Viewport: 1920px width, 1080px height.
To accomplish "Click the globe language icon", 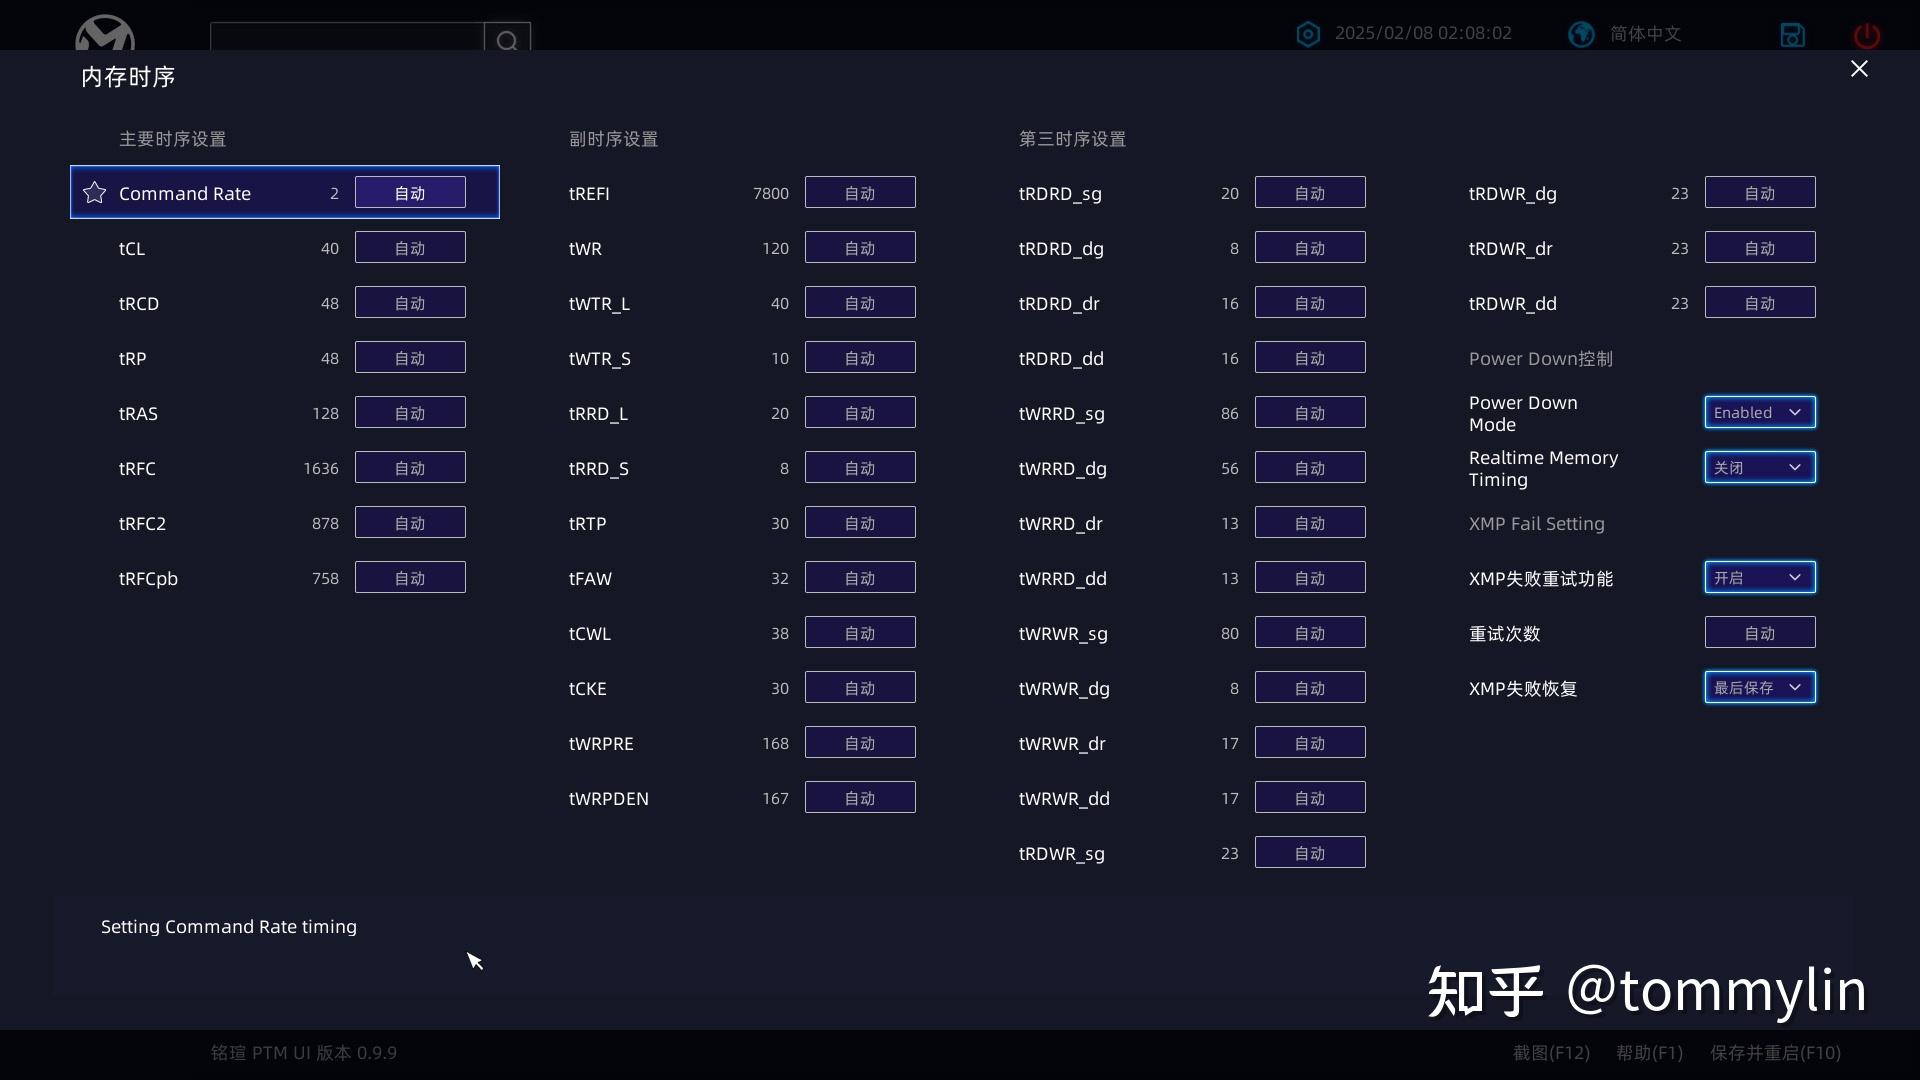I will (1581, 33).
